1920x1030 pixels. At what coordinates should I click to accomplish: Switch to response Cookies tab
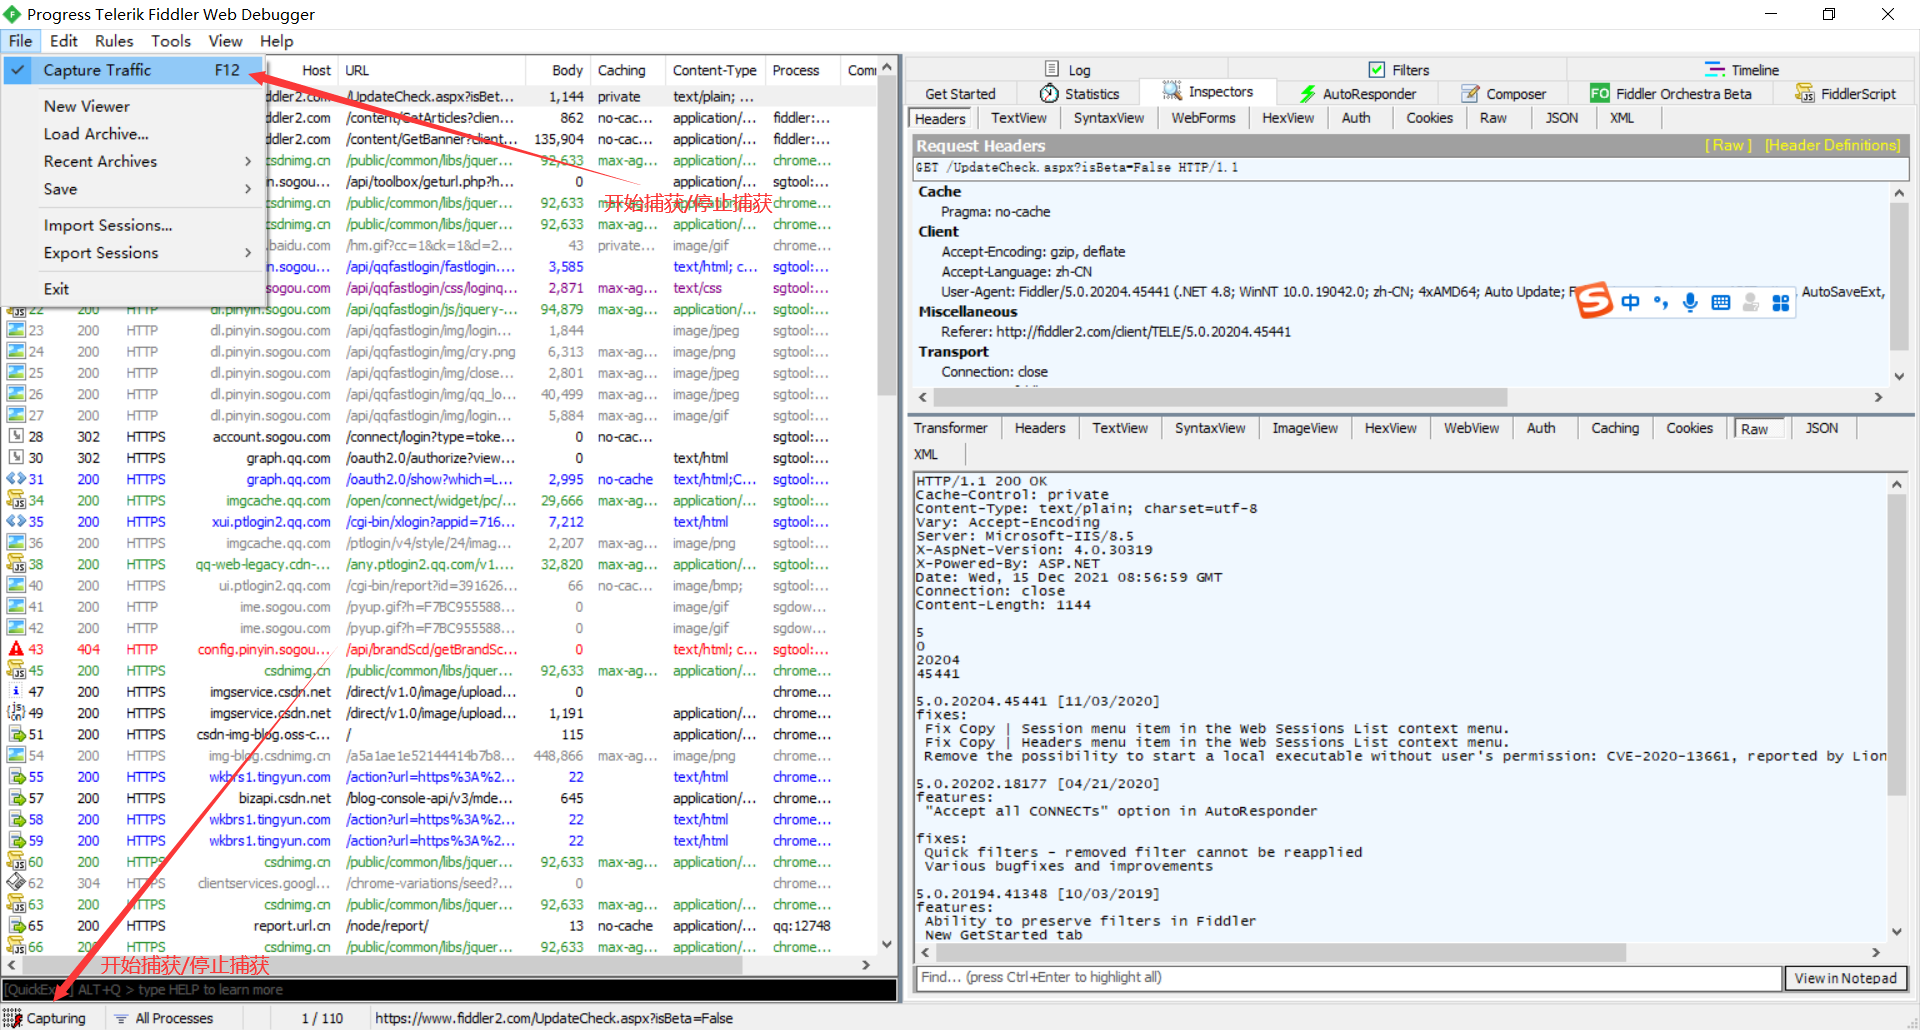(x=1689, y=428)
